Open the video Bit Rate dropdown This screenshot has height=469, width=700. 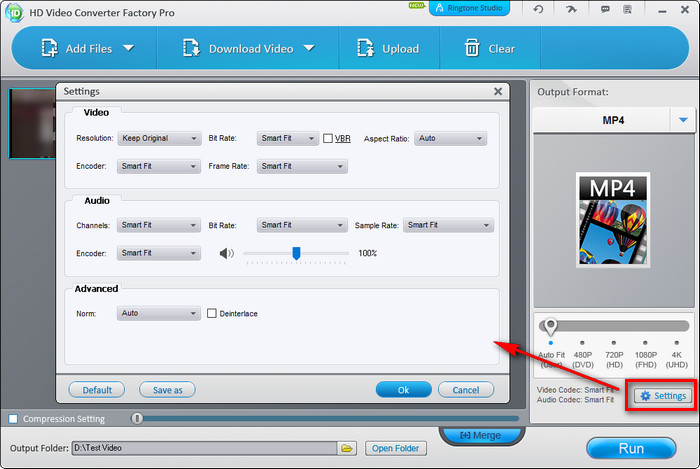coord(288,138)
